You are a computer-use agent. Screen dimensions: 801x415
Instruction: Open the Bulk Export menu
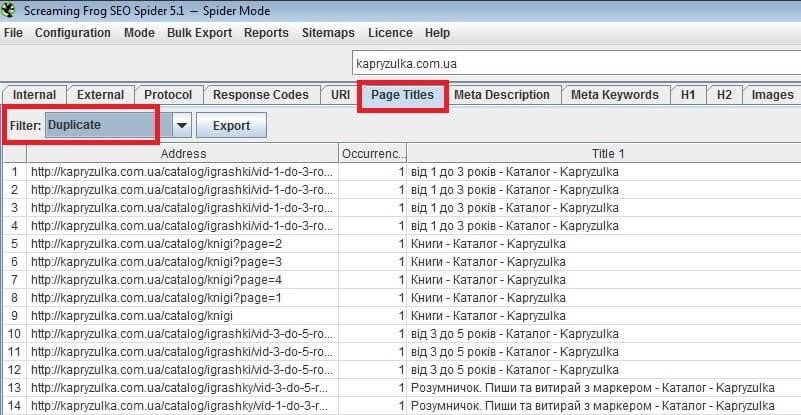199,32
